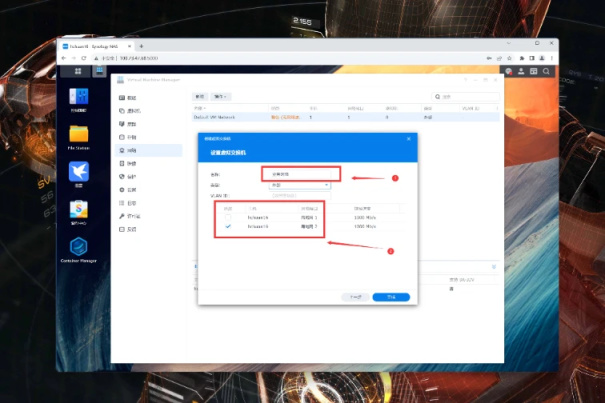Uncheck the second selected network interface
This screenshot has height=403, width=605.
coord(228,226)
